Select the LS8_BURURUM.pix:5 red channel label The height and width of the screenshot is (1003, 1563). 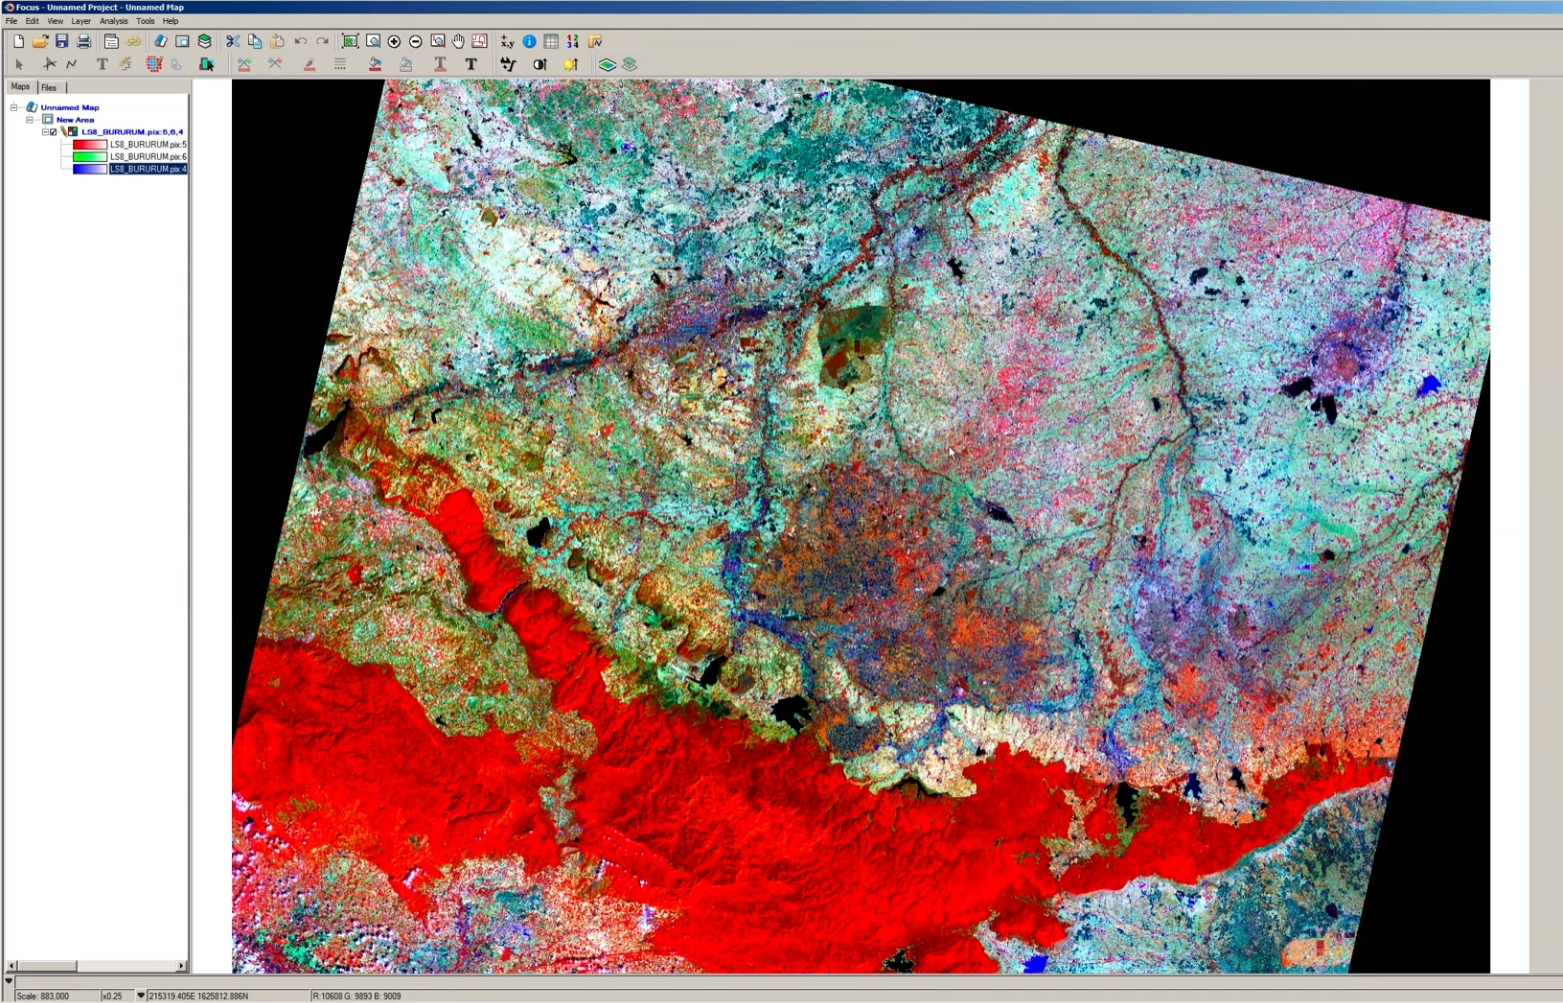[x=148, y=145]
